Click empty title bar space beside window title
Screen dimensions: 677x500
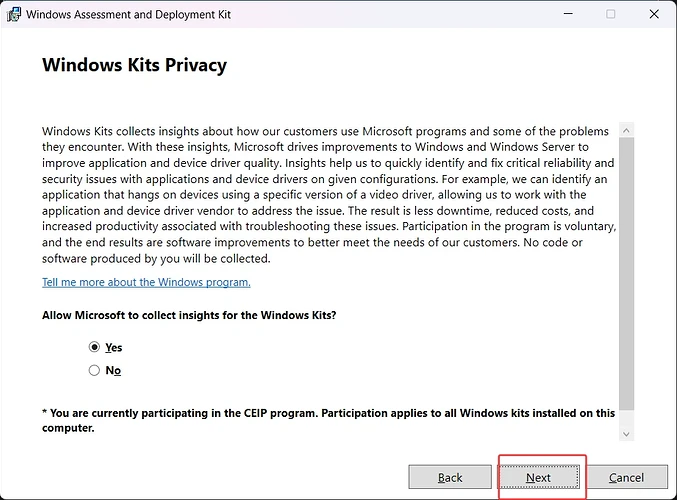click(x=400, y=14)
